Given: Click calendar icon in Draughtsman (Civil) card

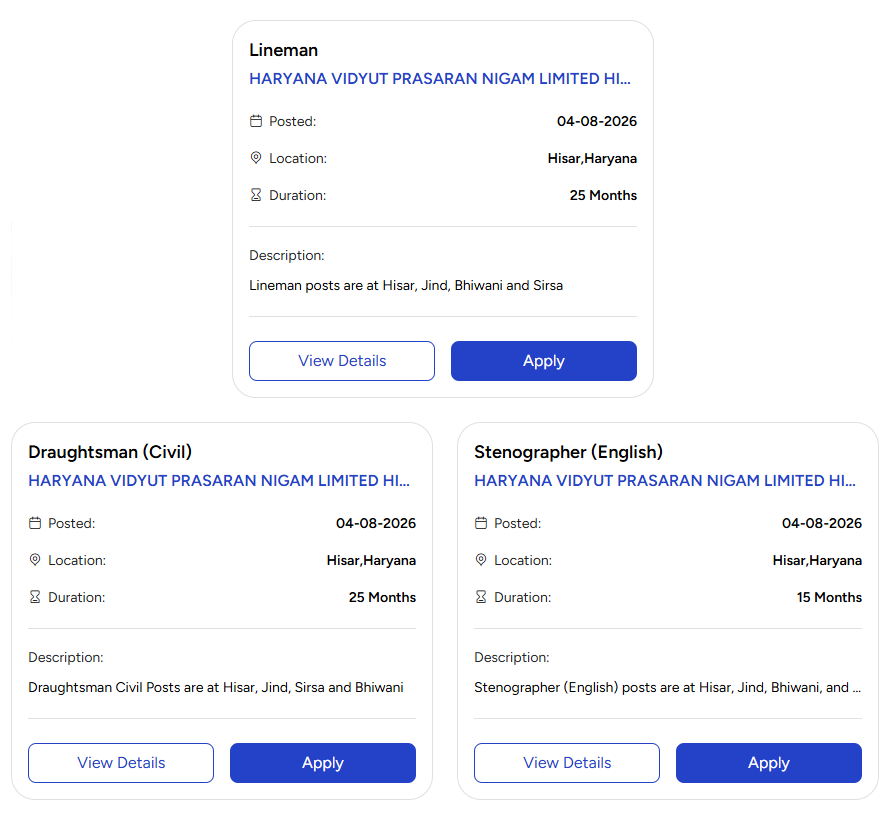Looking at the screenshot, I should 35,523.
